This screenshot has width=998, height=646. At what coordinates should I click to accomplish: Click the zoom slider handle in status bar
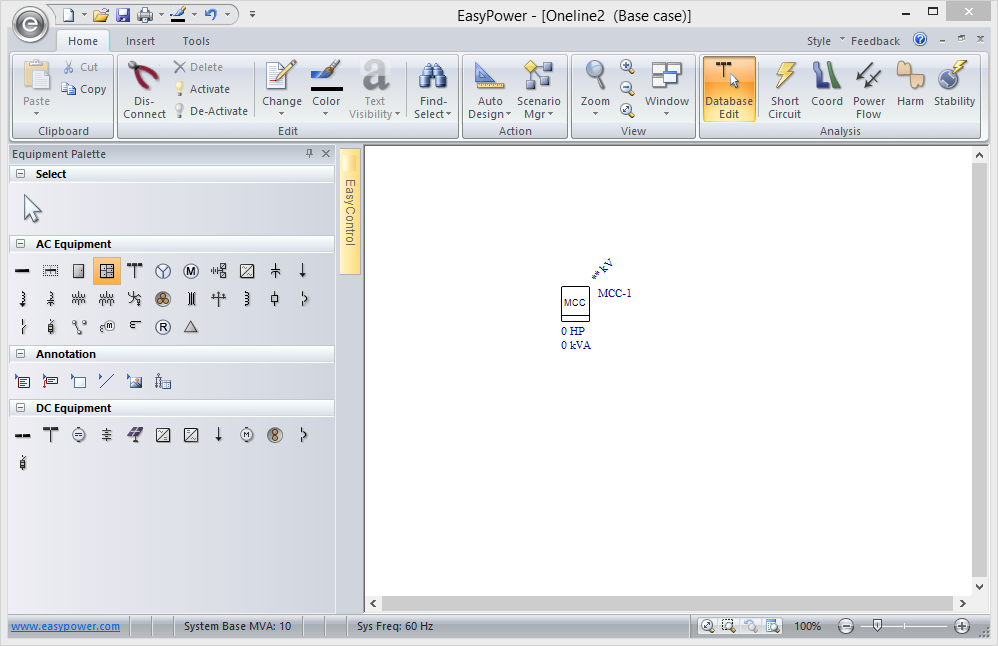coord(877,626)
